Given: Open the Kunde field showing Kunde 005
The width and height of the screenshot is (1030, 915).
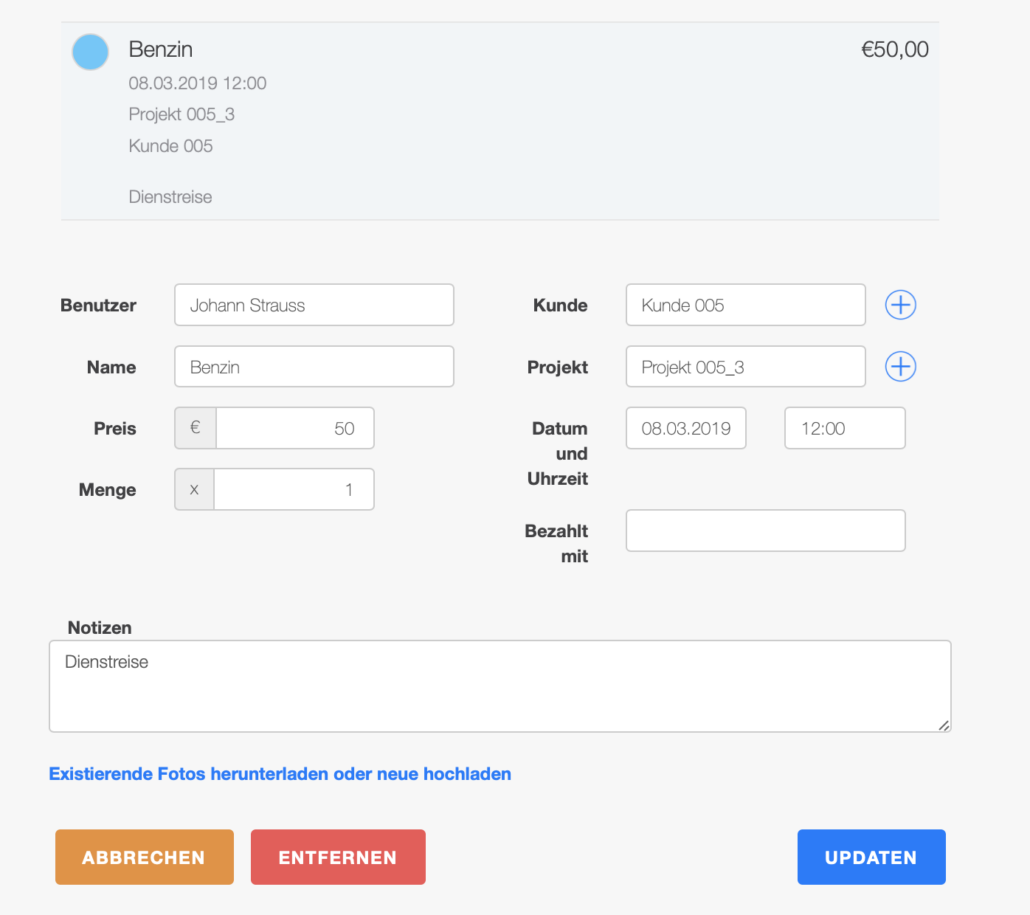Looking at the screenshot, I should (x=745, y=305).
